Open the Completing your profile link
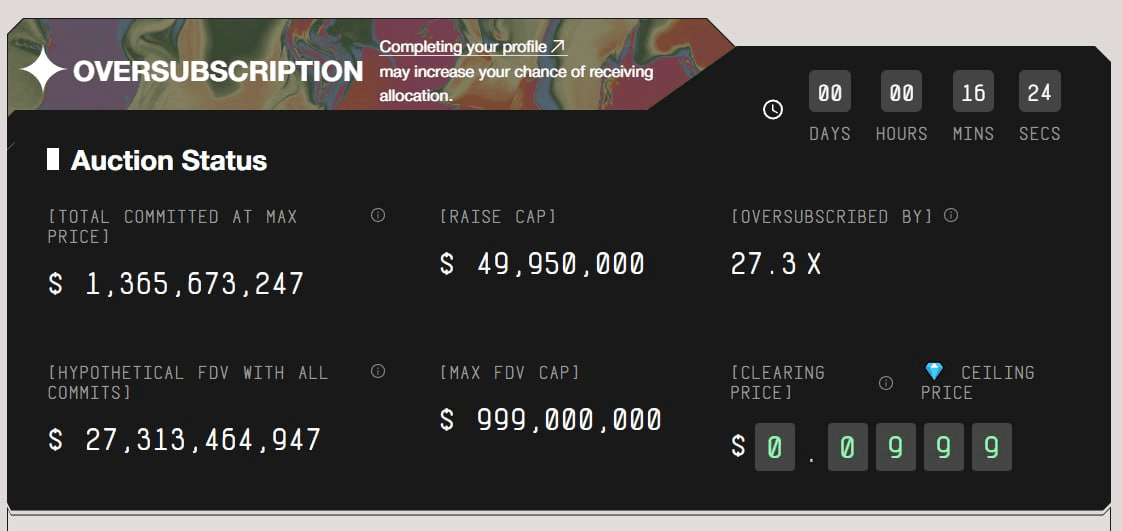The height and width of the screenshot is (531, 1122). (x=473, y=47)
